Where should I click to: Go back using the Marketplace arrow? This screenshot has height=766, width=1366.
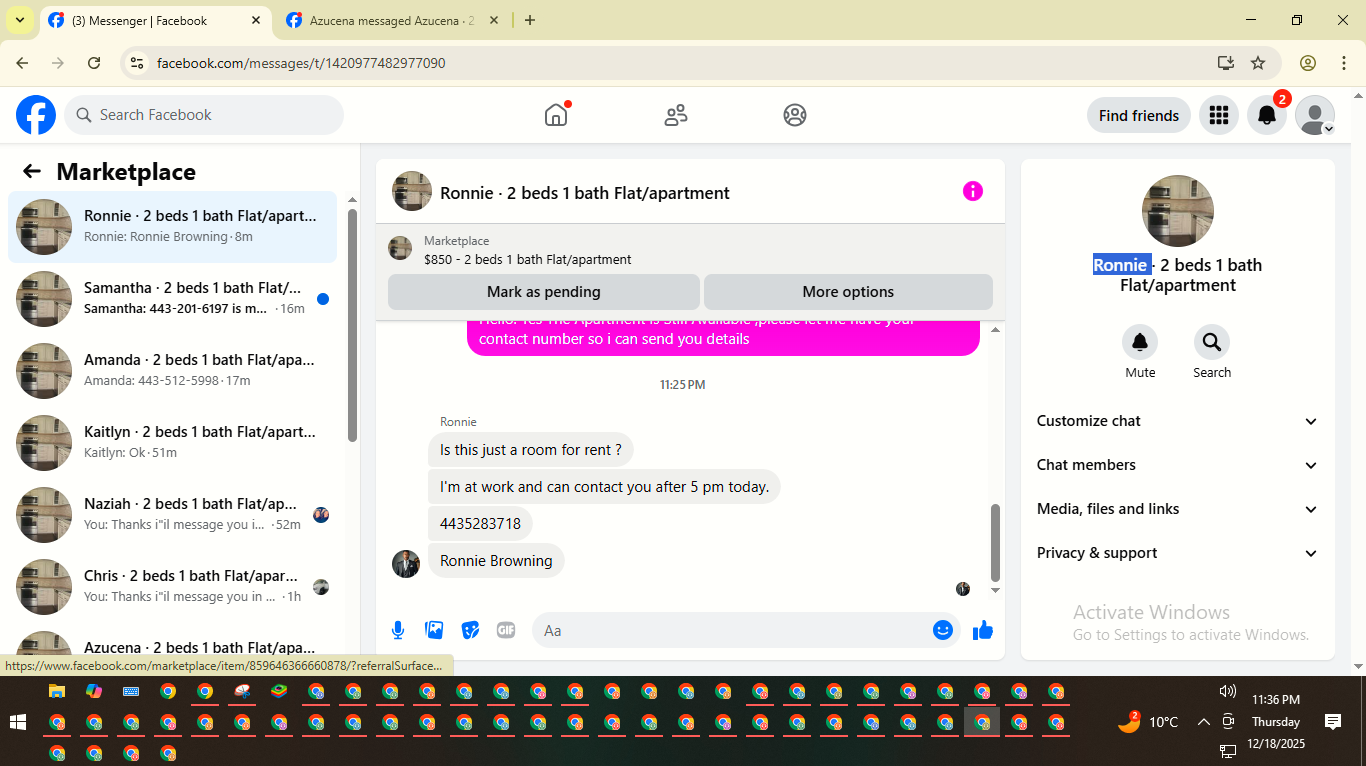[x=32, y=171]
